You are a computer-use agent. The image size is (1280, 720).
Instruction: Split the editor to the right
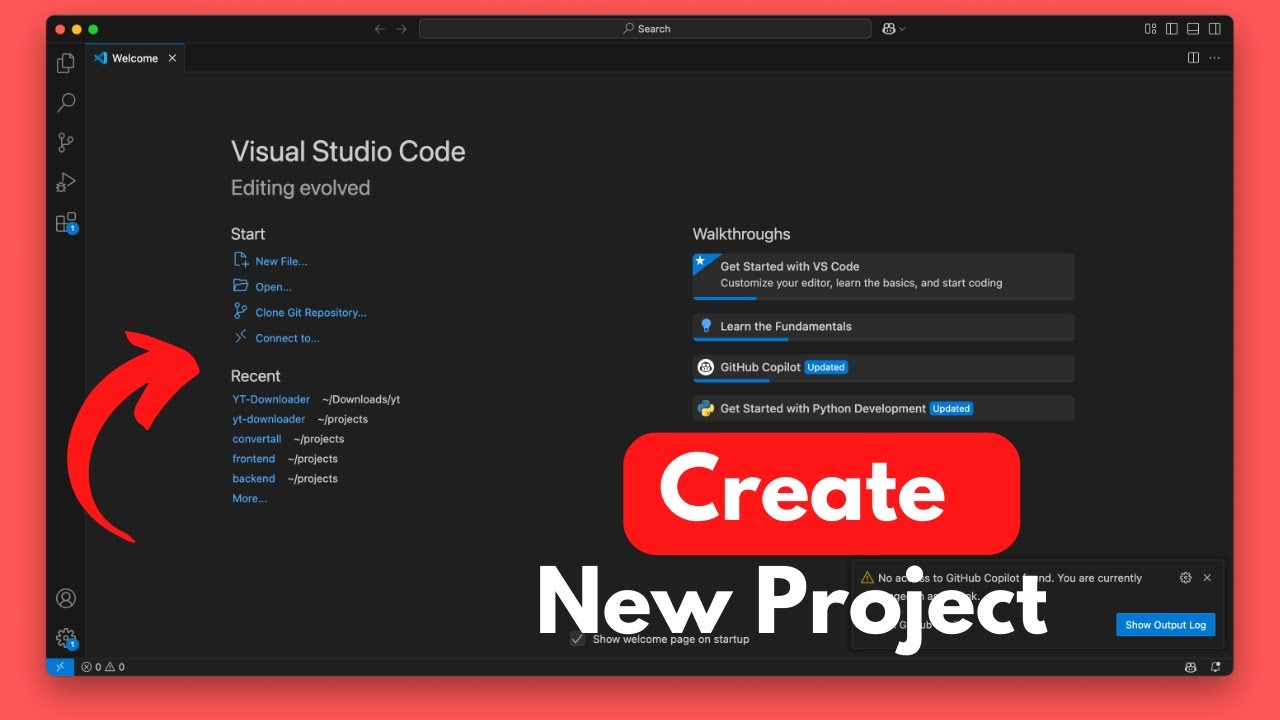pyautogui.click(x=1193, y=58)
